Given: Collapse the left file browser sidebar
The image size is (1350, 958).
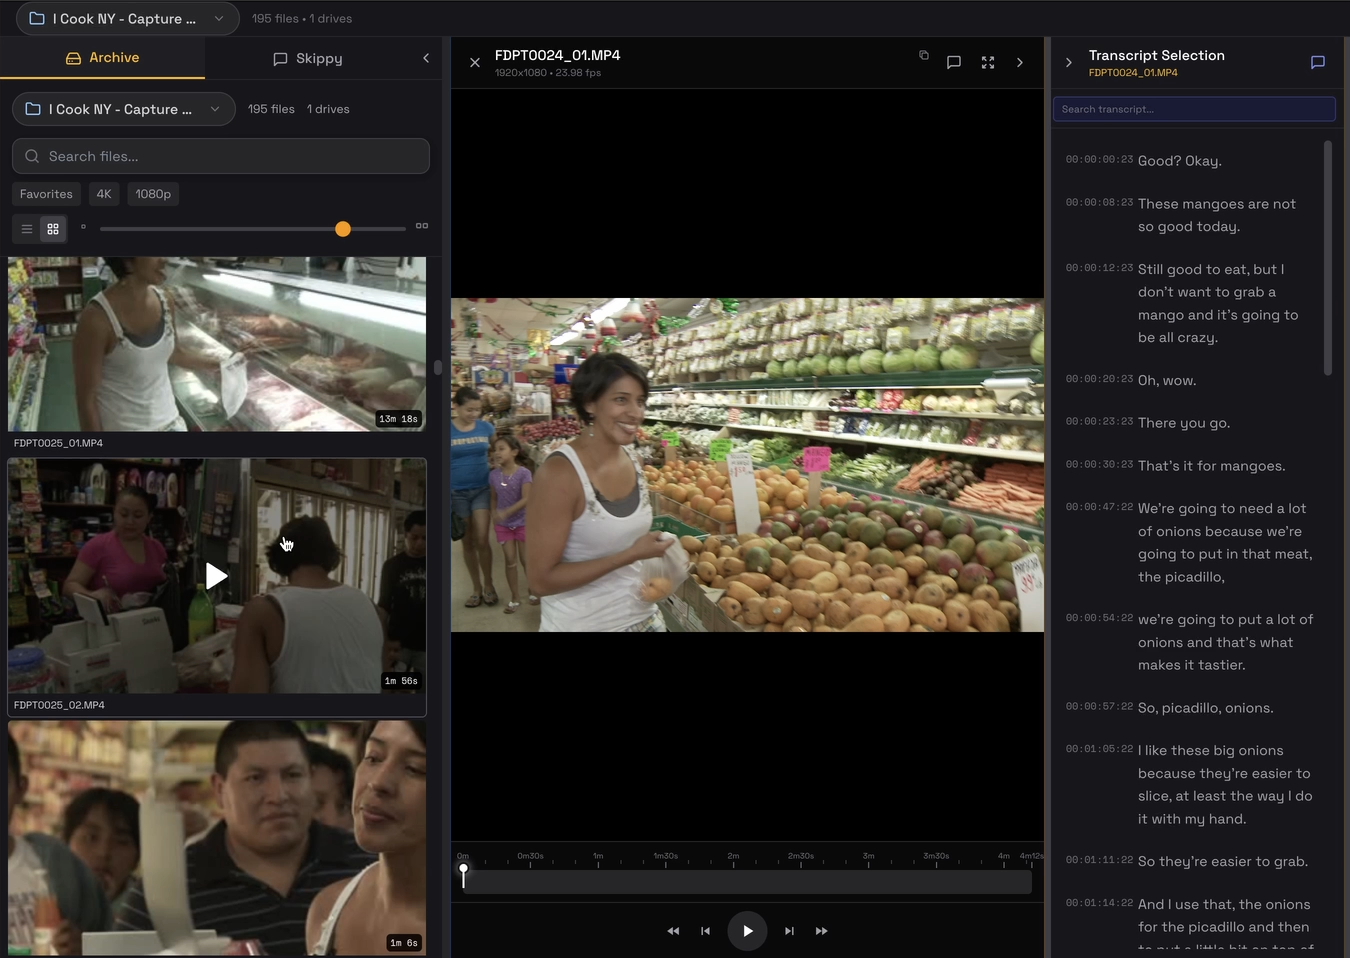Looking at the screenshot, I should (425, 57).
